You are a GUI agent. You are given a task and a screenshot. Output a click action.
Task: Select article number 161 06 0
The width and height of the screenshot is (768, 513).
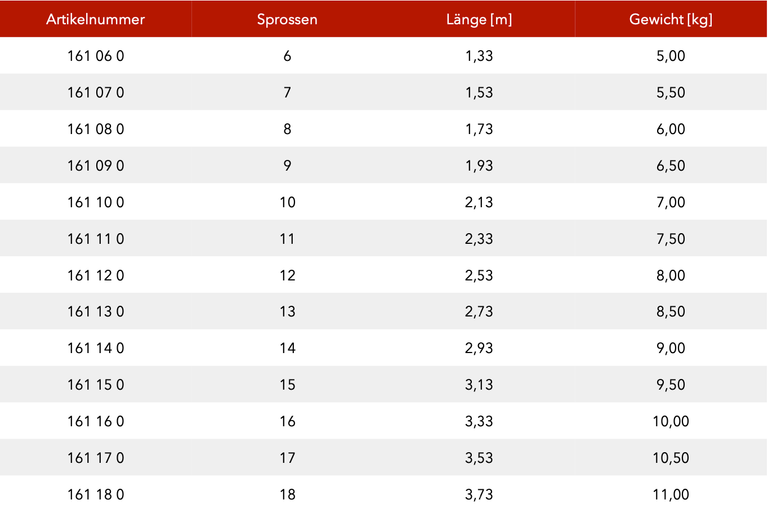[x=96, y=56]
